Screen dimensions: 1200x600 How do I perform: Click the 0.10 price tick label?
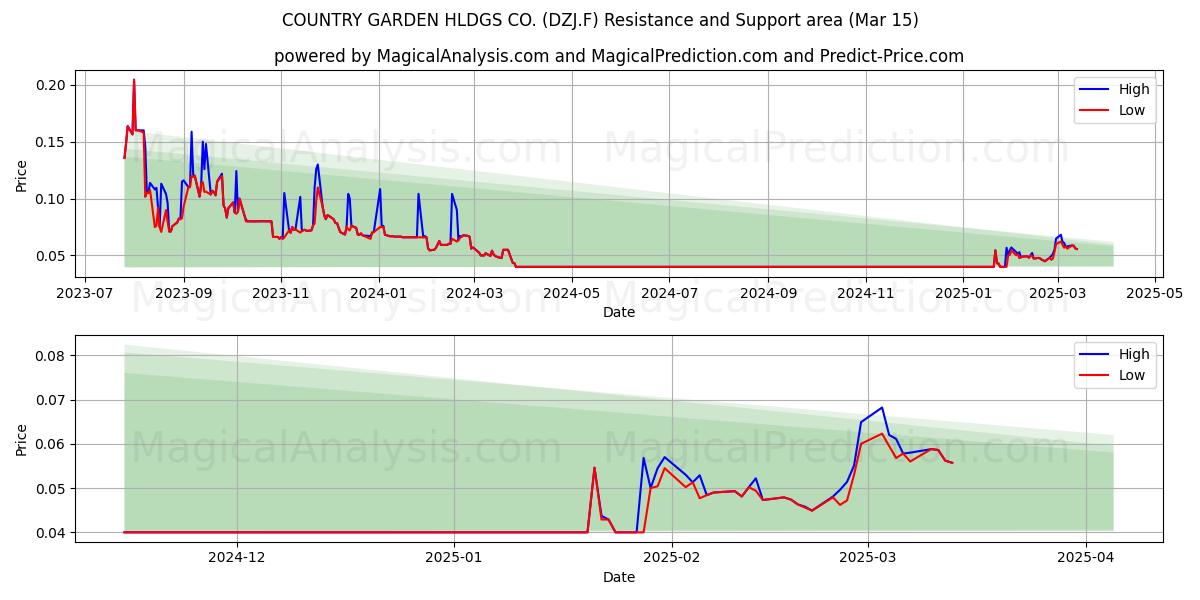tap(52, 199)
